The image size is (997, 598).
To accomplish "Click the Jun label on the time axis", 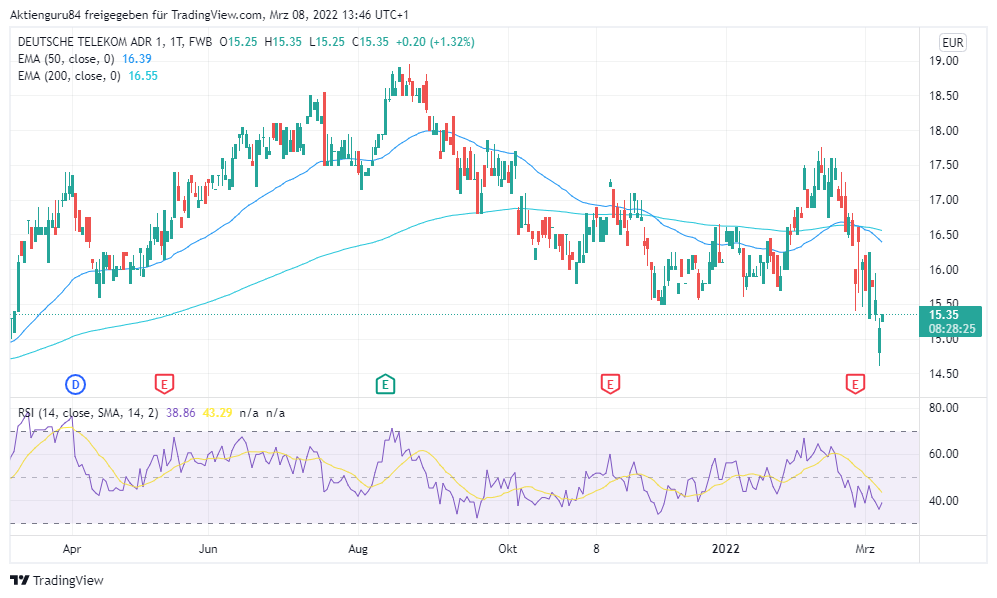I will pos(208,549).
